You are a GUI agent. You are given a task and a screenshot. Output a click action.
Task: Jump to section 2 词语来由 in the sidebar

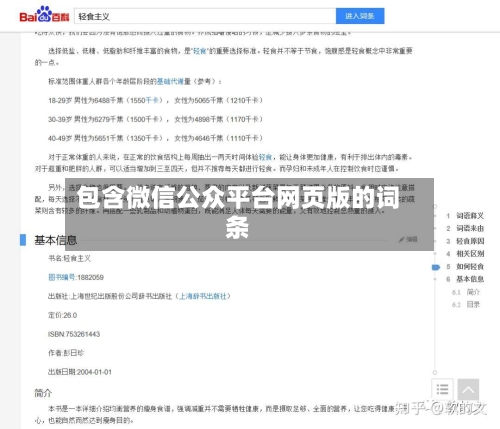point(465,229)
